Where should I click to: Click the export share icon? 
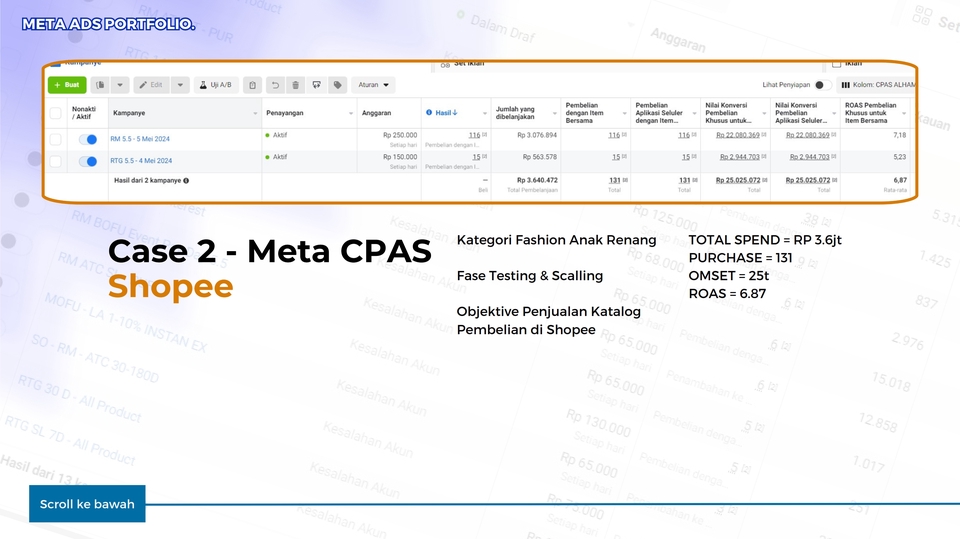(317, 85)
